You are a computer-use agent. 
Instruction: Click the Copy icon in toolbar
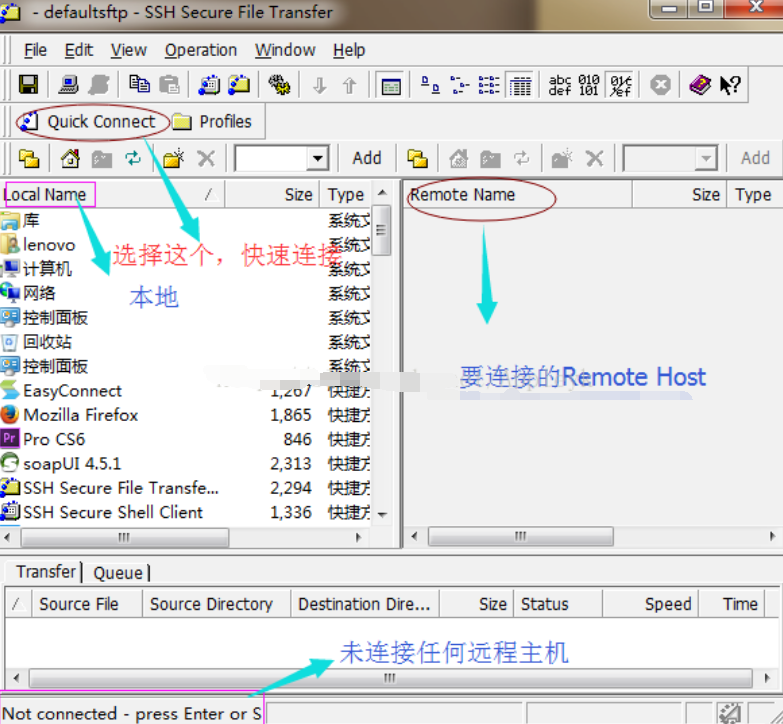pyautogui.click(x=139, y=84)
